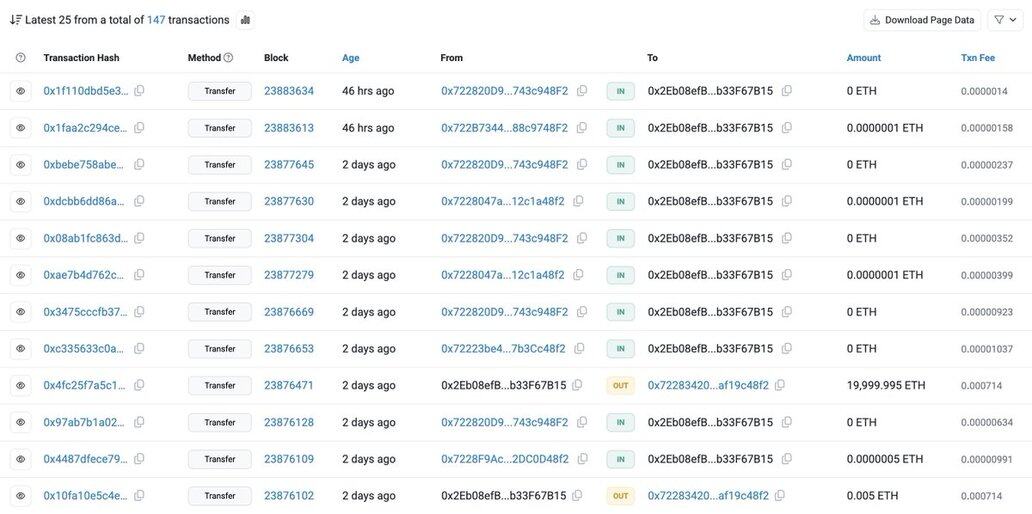Copy transaction hash 0x1f110dbd5e3

pos(139,91)
